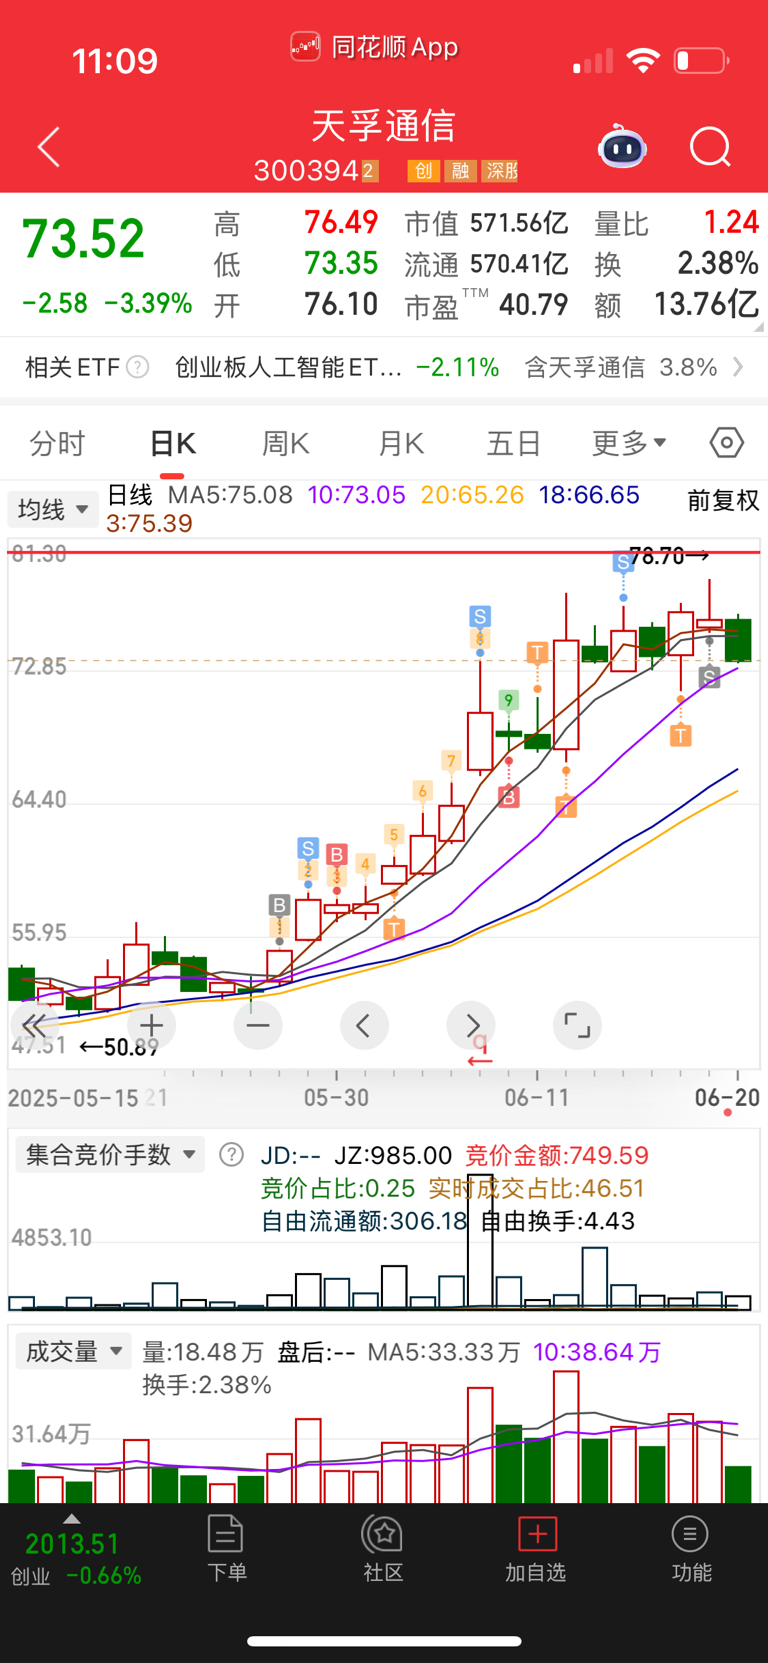Tap the 06-20 date label
Image resolution: width=768 pixels, height=1663 pixels.
[x=727, y=1097]
